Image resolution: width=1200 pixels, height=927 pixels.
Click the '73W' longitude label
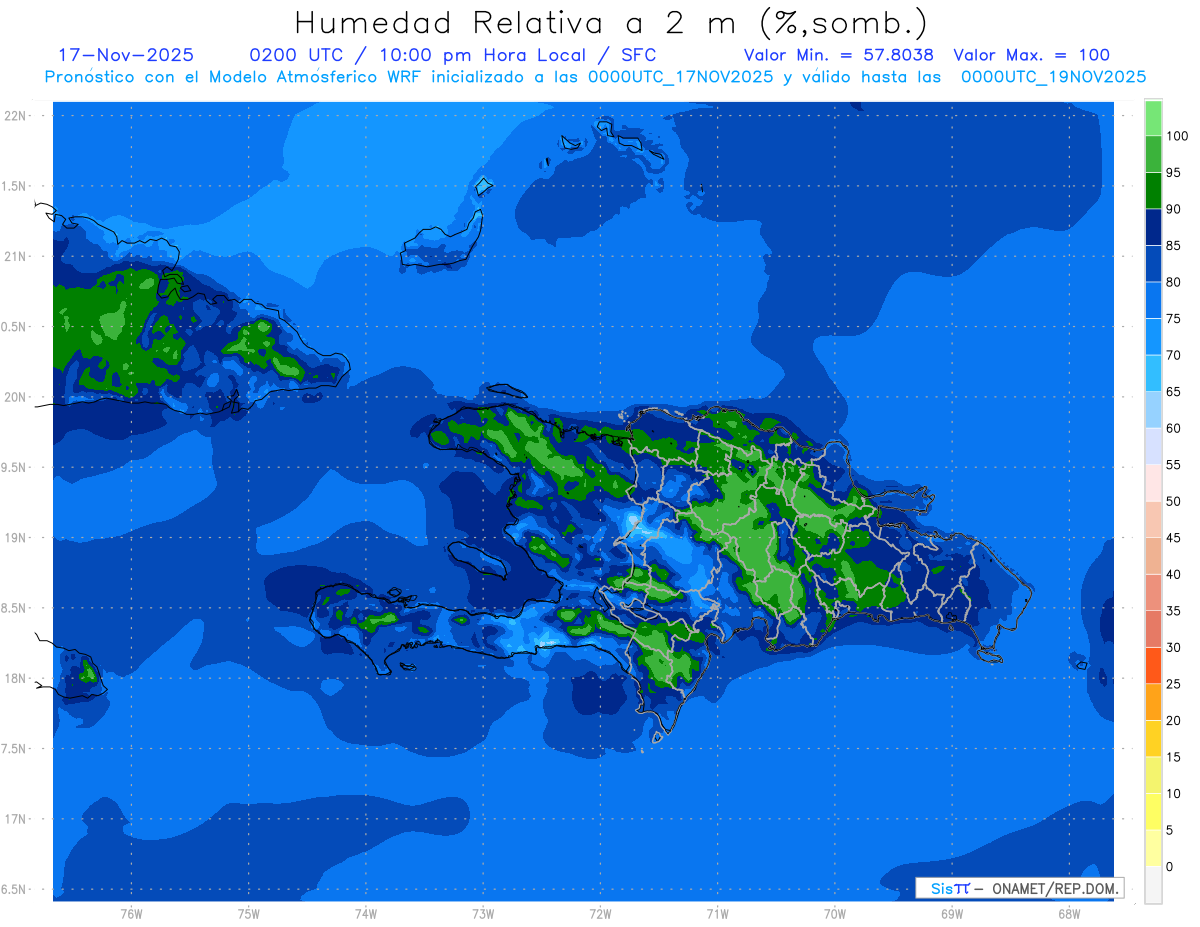pos(483,913)
